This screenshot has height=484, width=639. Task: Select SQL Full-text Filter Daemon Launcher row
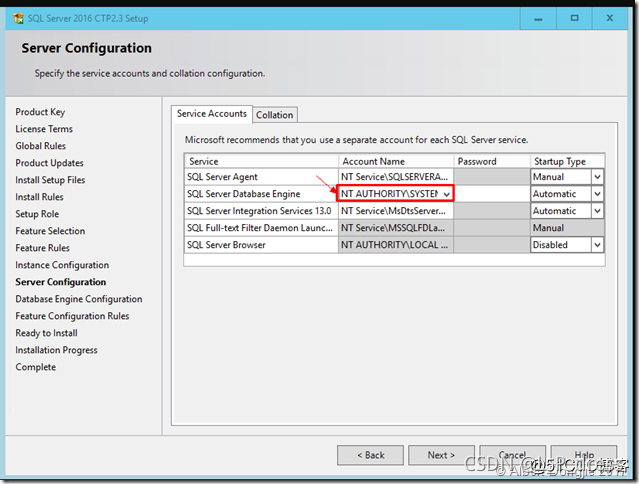(261, 228)
